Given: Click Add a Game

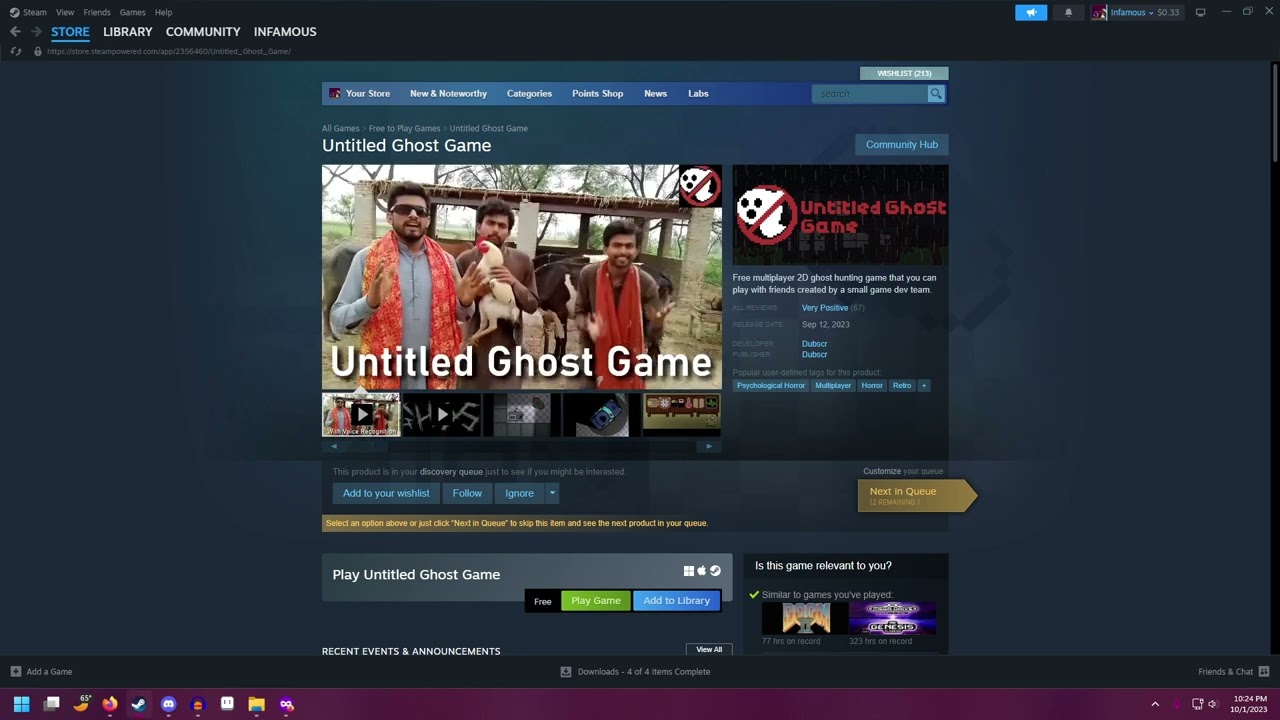Looking at the screenshot, I should tap(41, 672).
